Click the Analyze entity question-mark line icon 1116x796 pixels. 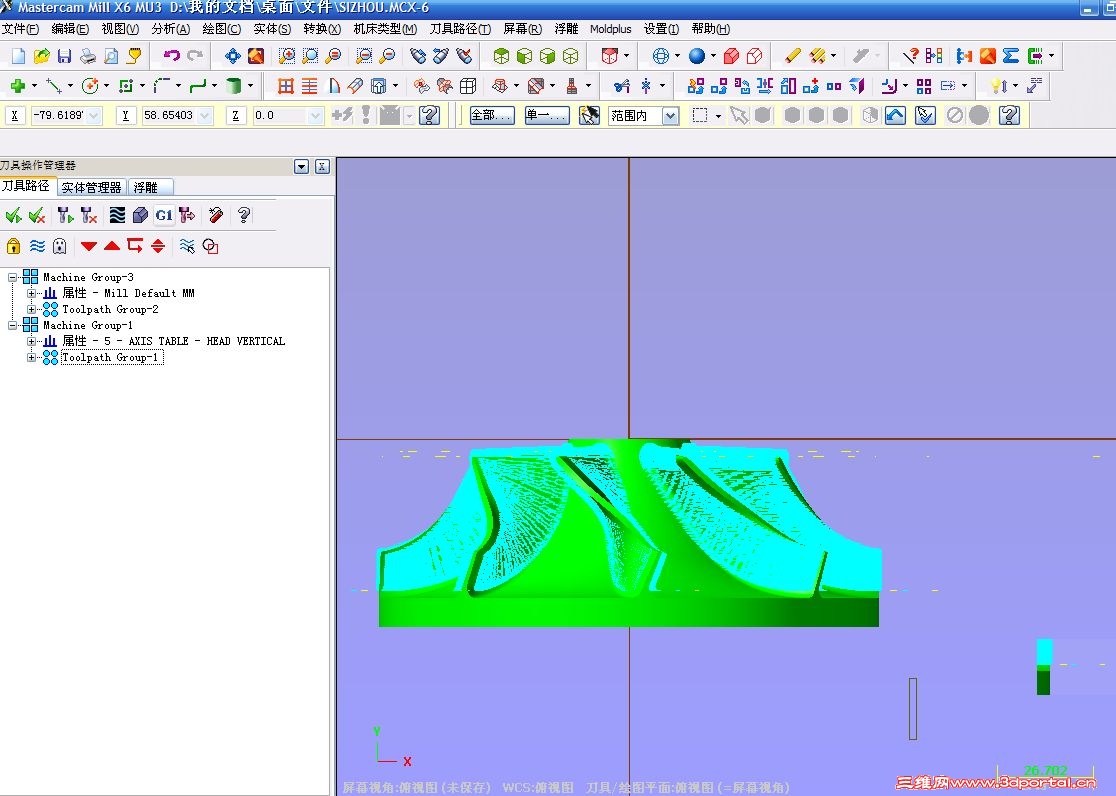(x=910, y=56)
